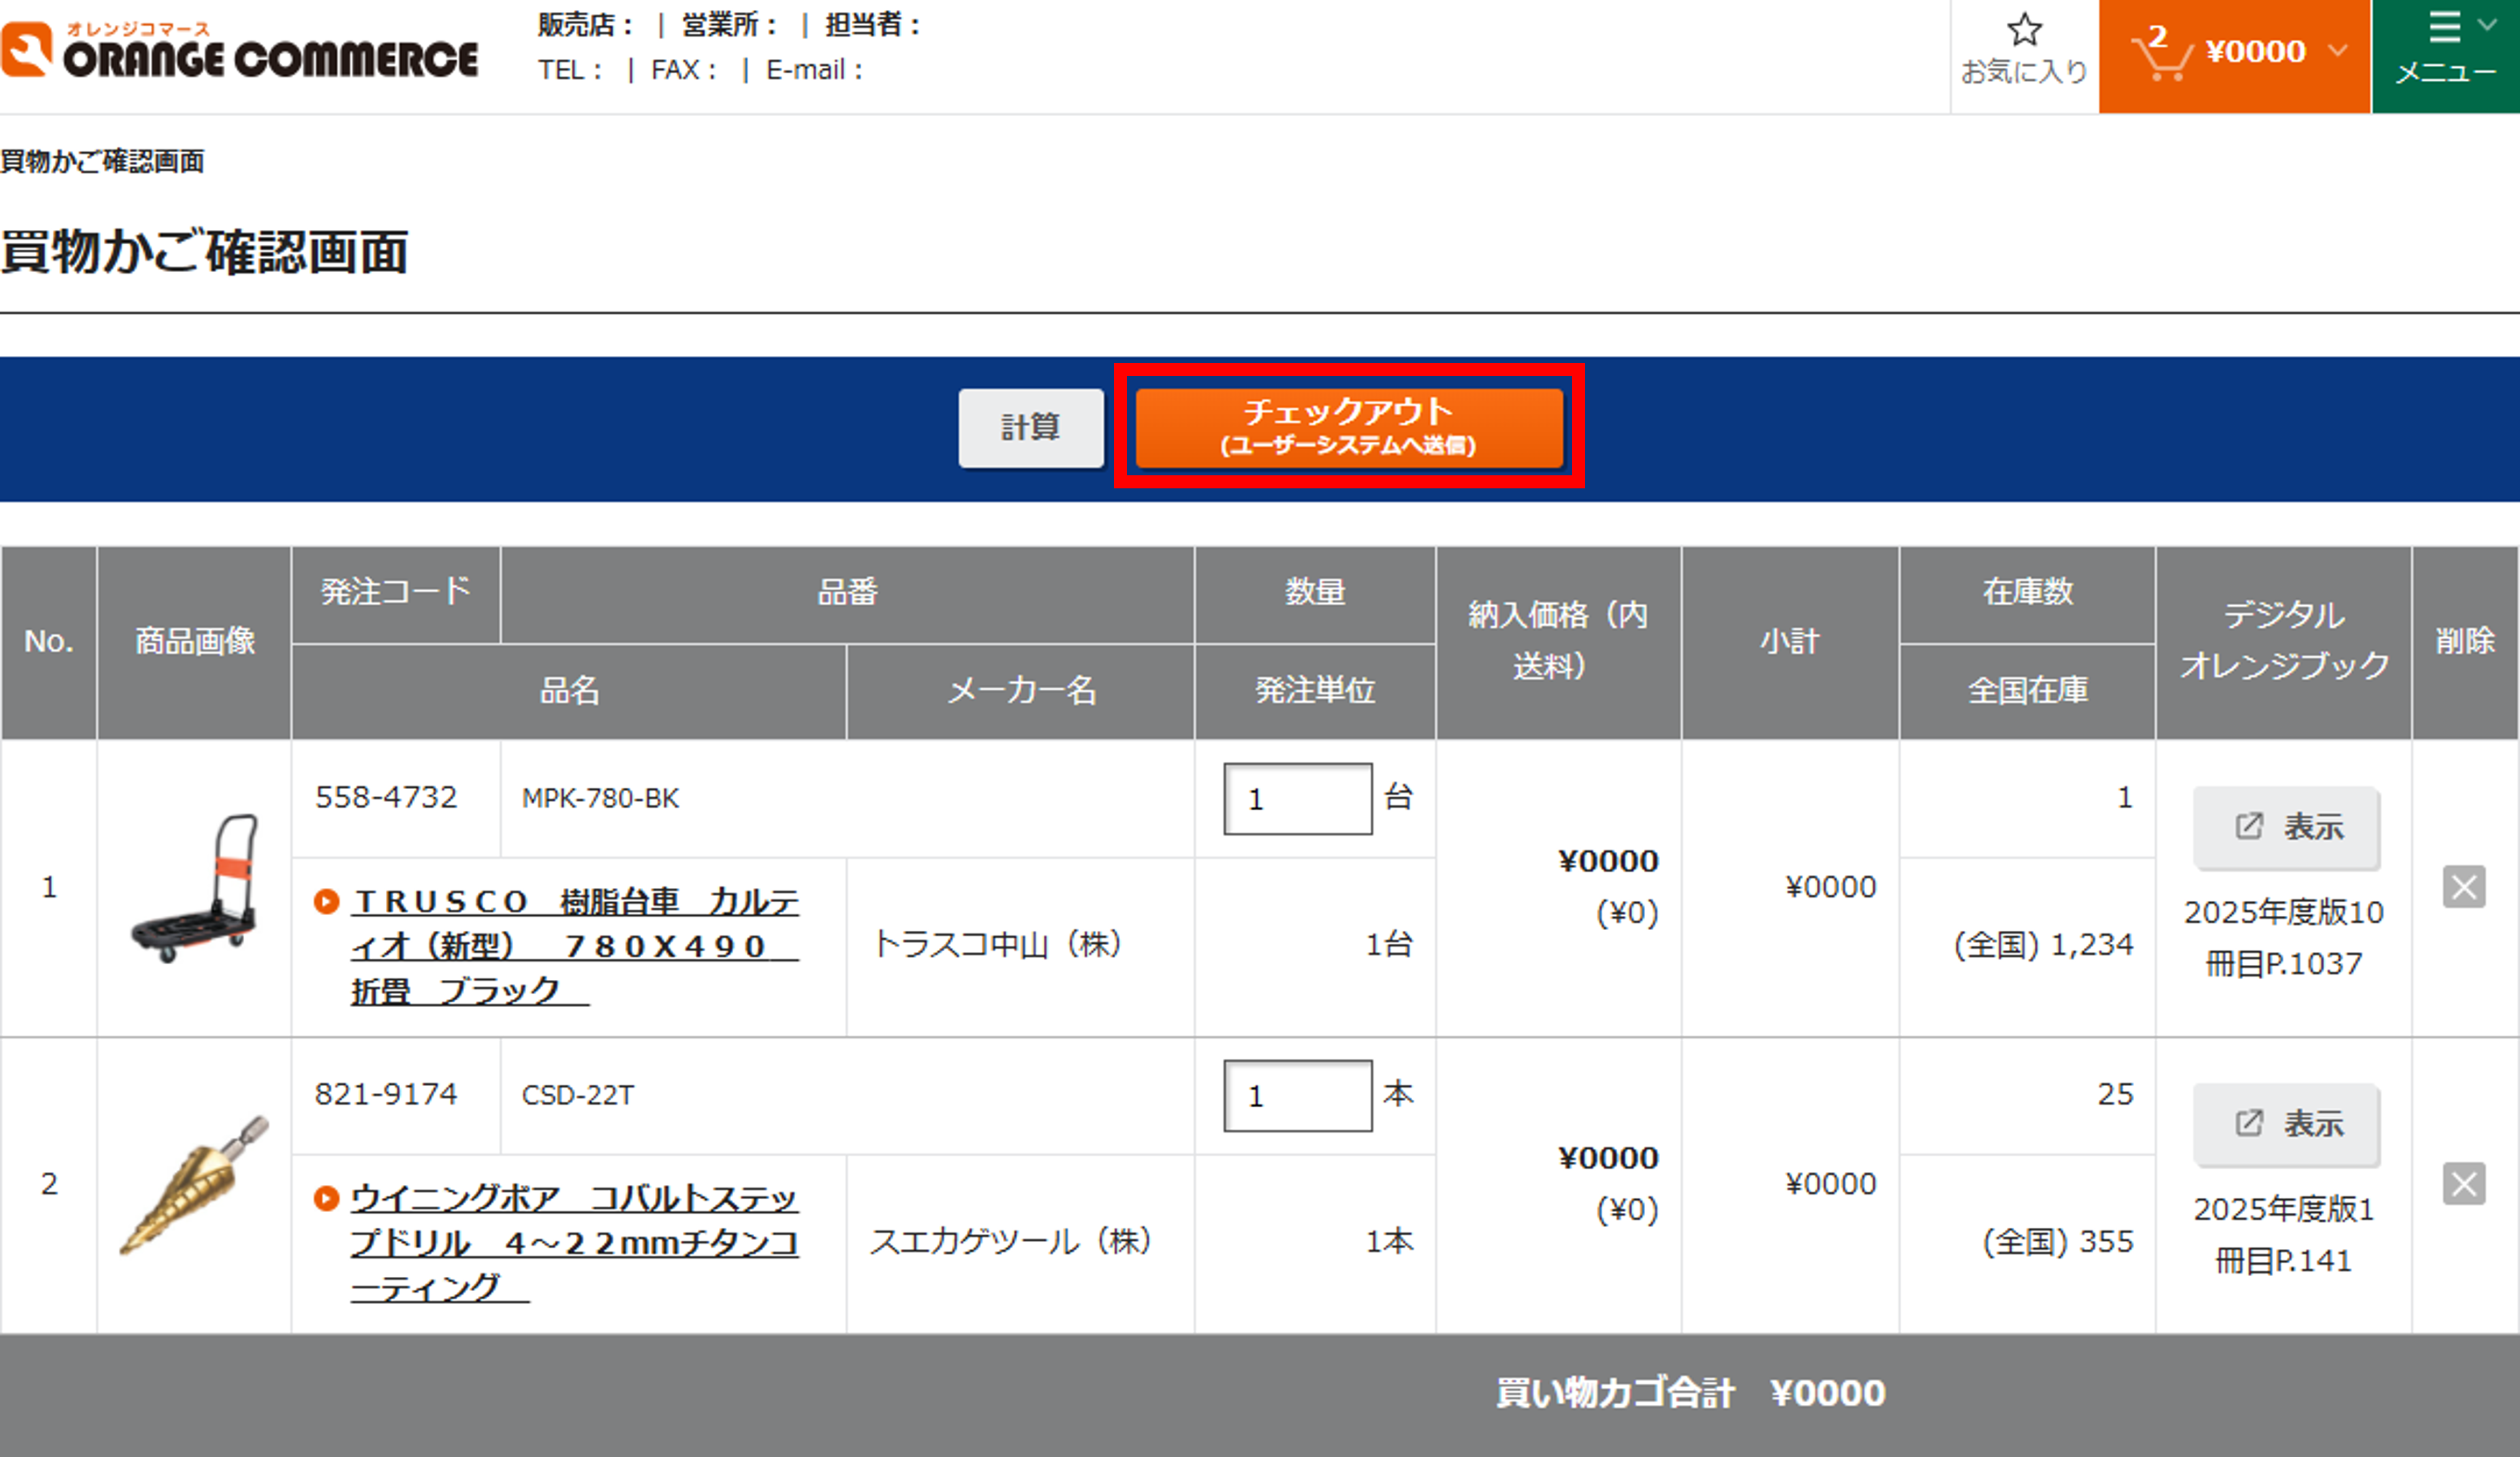Click the チェックアウト checkout button
Screen dimensions: 2520x1457
point(1349,427)
